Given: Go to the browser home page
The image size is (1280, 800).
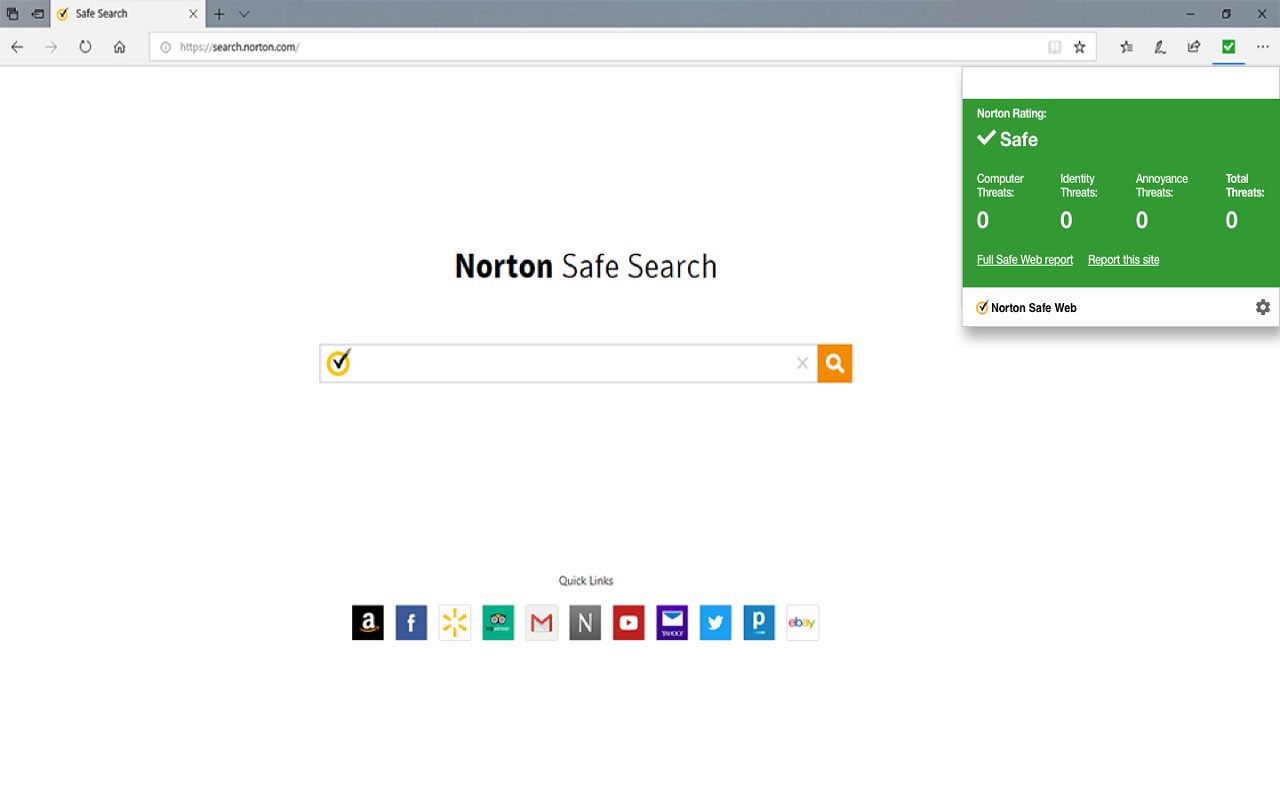Looking at the screenshot, I should click(x=119, y=47).
